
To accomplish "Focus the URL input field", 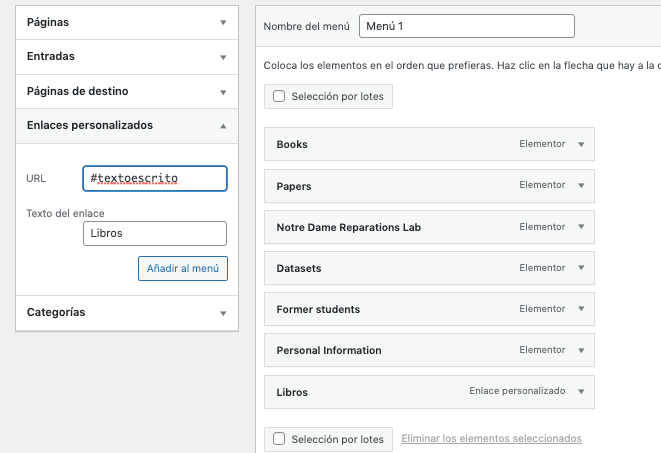I will tap(155, 178).
